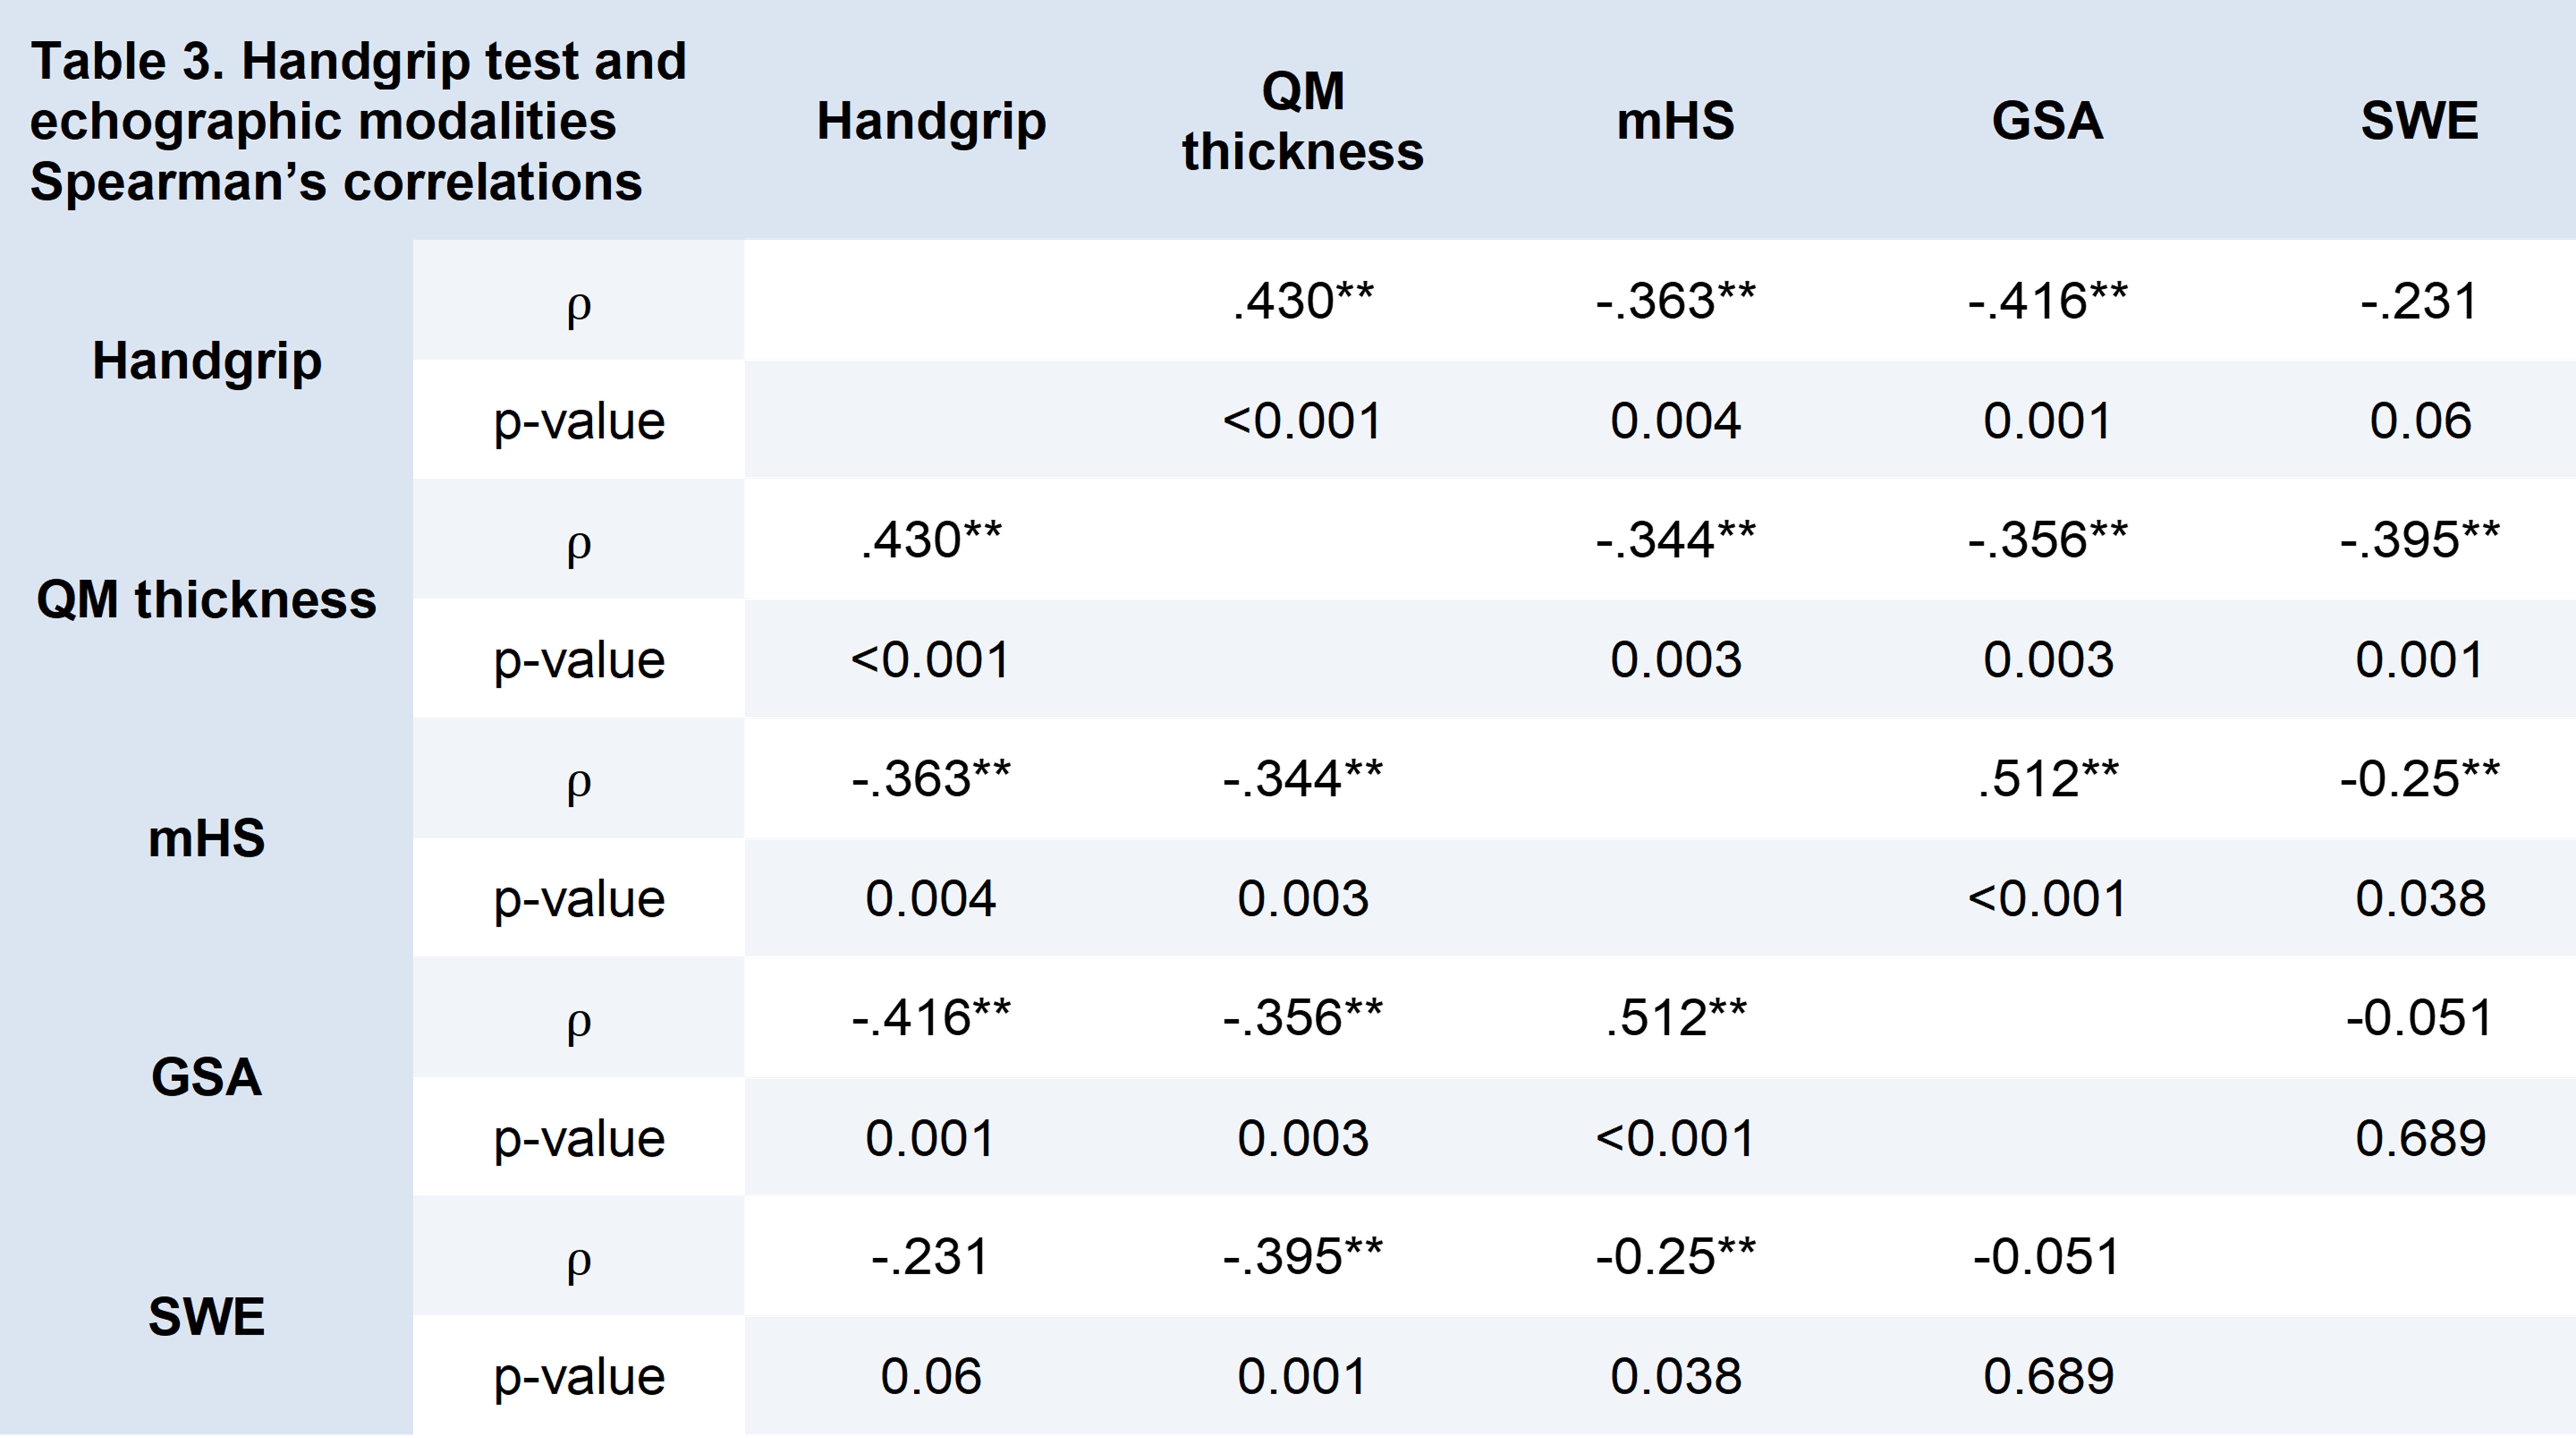Click the mHS row label
The height and width of the screenshot is (1438, 2576).
pos(207,838)
